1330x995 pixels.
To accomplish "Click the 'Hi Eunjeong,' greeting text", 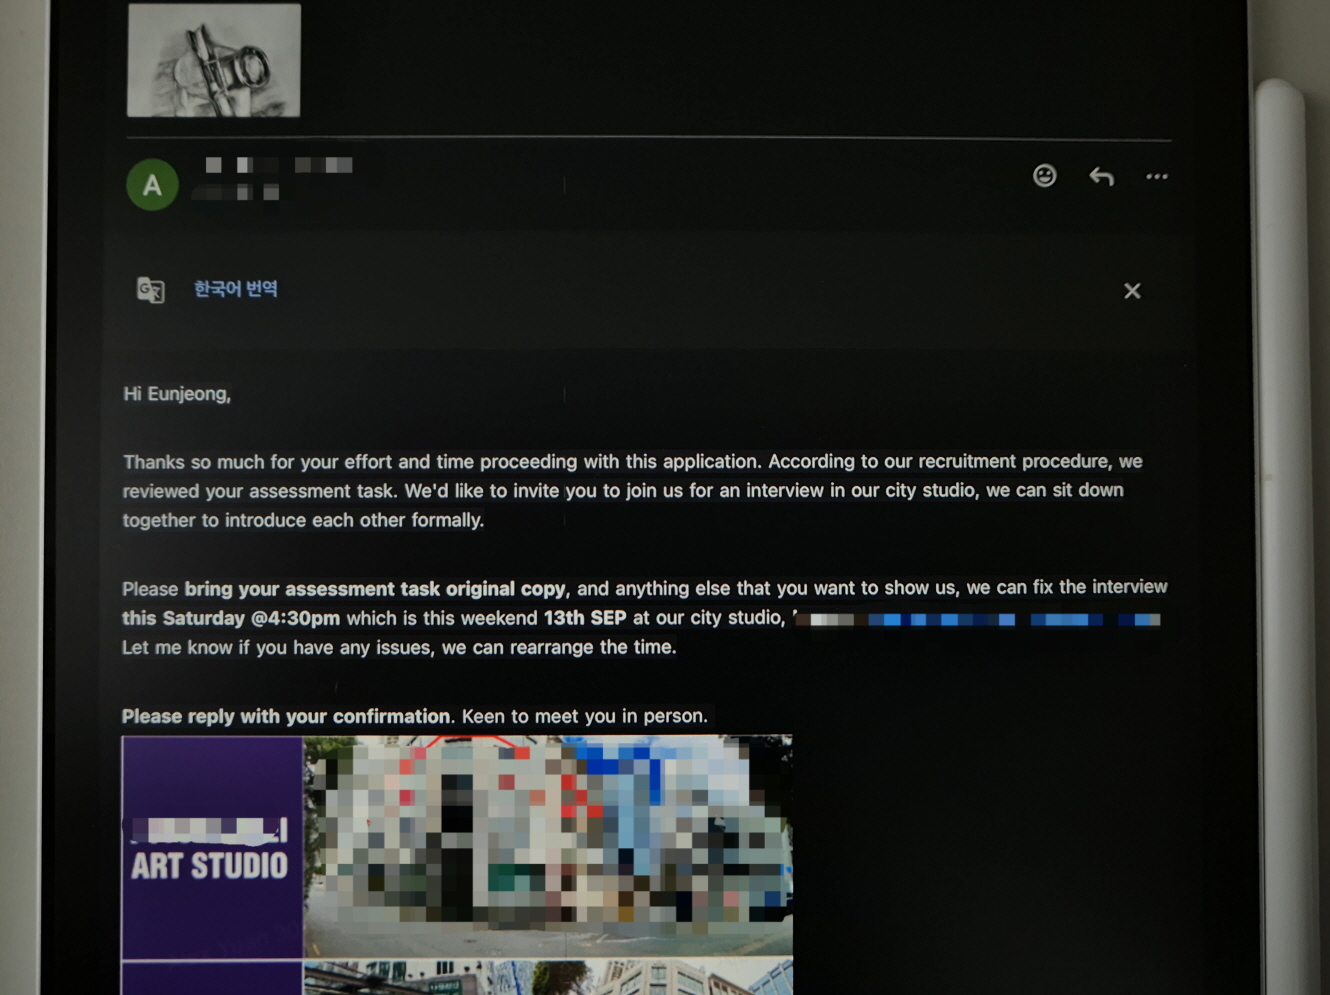I will [x=177, y=394].
